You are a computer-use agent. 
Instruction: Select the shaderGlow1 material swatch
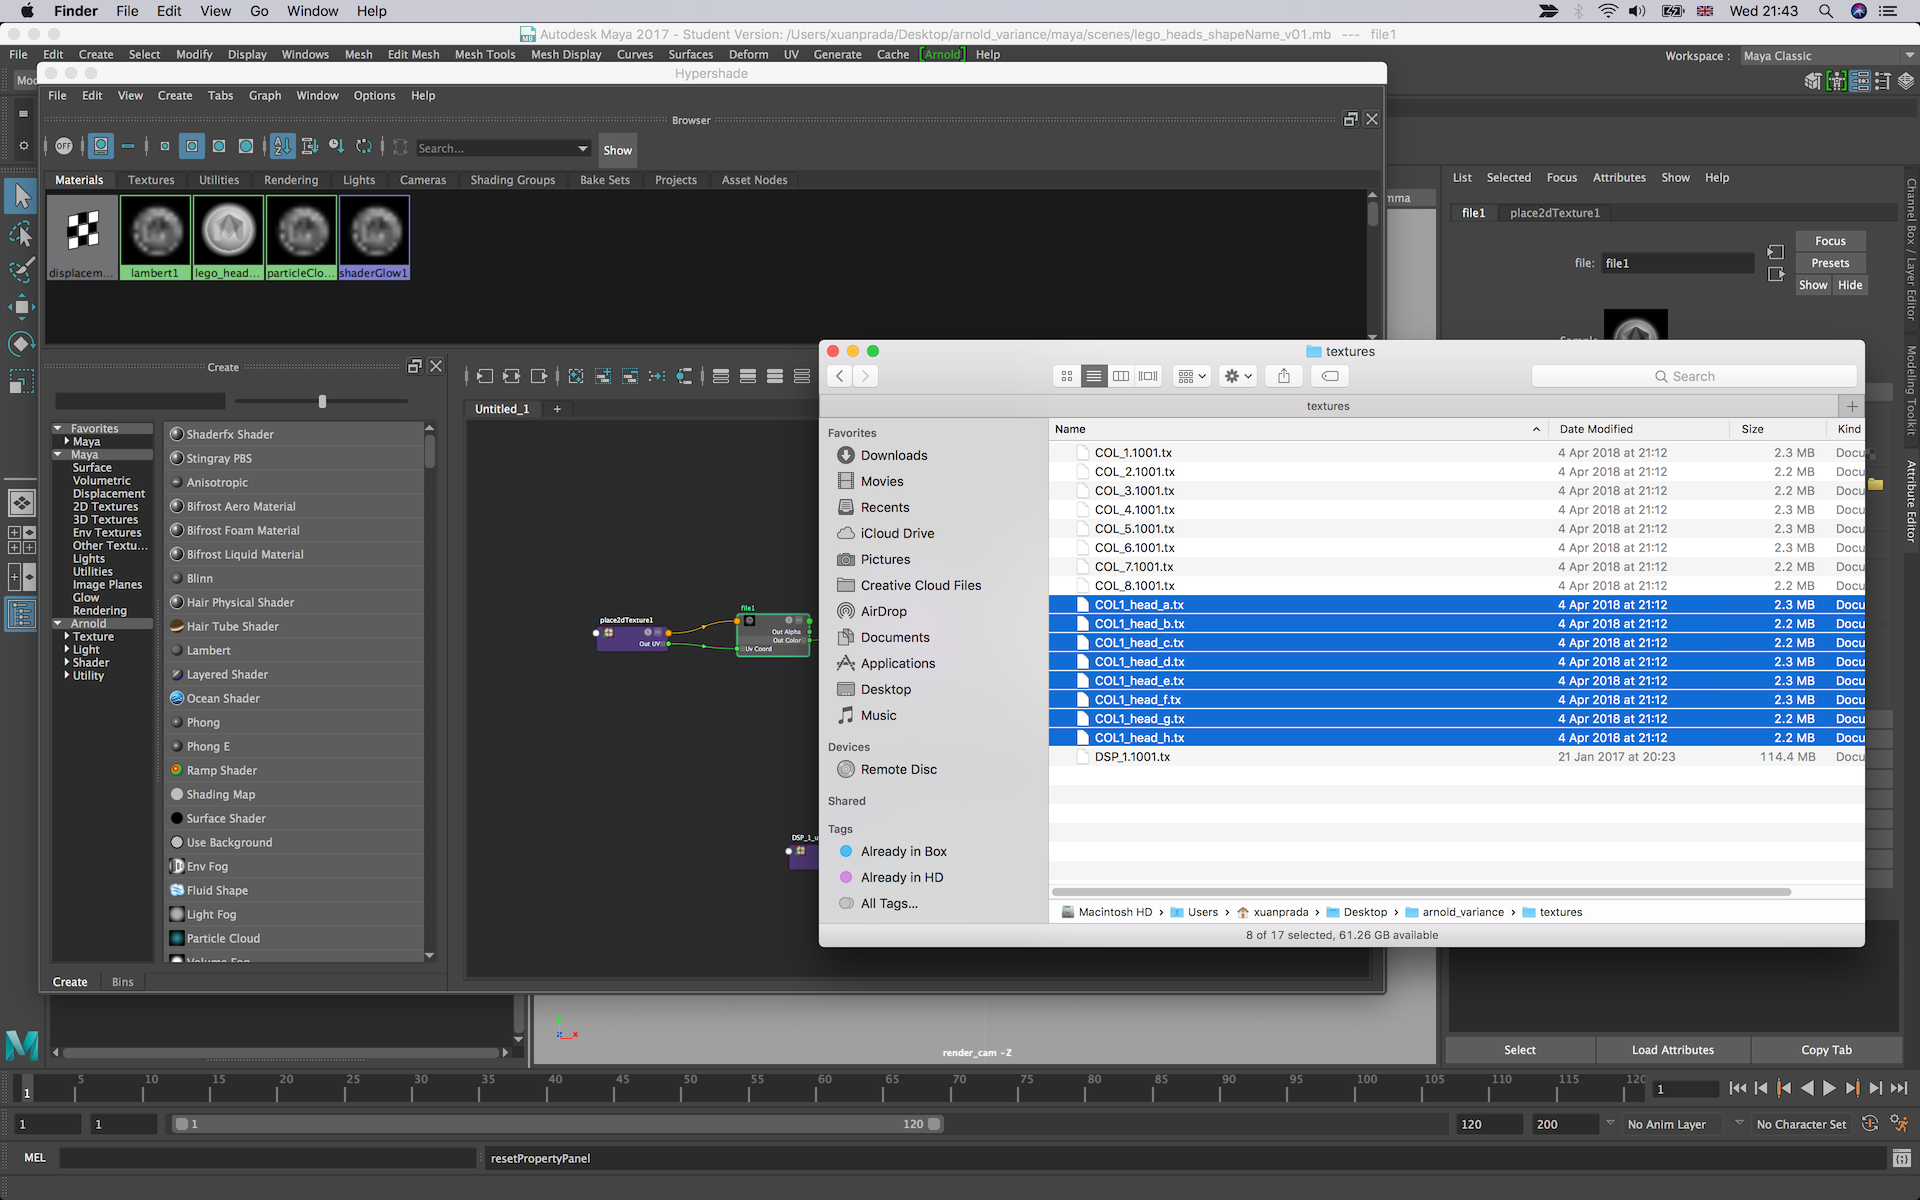[374, 238]
